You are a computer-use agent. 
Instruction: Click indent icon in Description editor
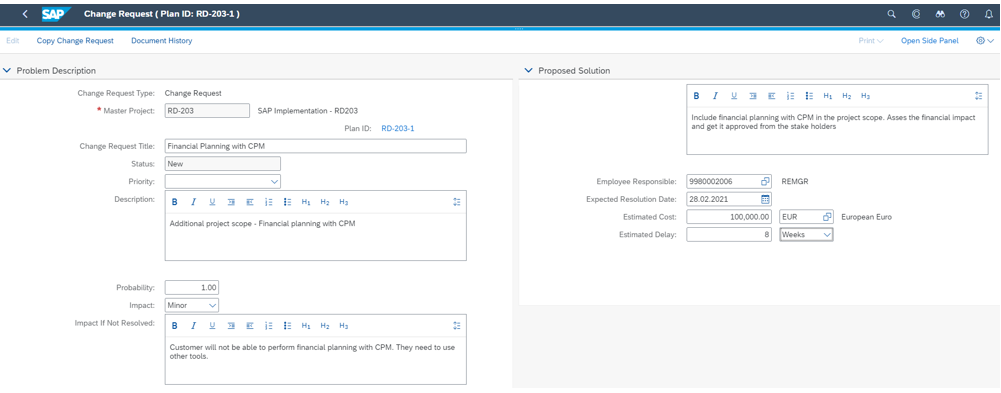(x=230, y=202)
